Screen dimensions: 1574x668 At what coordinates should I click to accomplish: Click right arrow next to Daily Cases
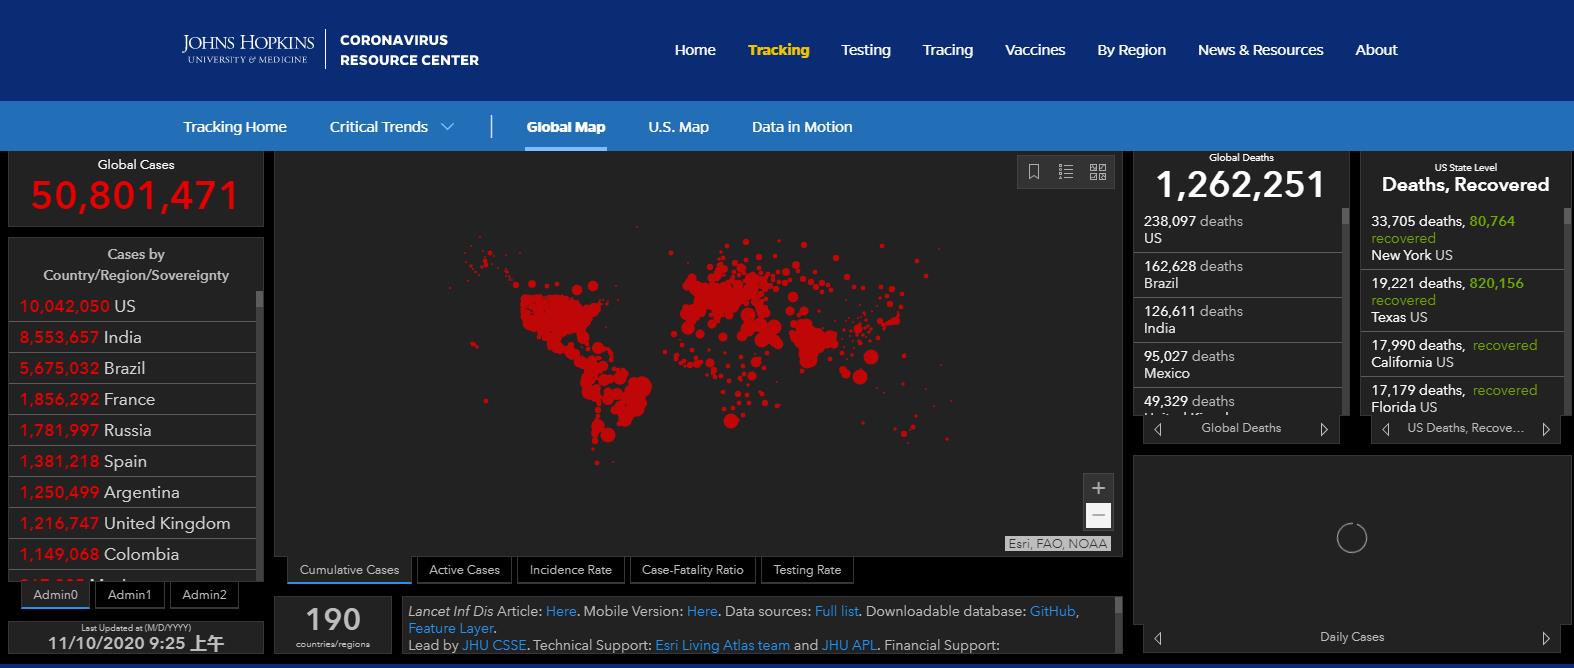(1546, 638)
